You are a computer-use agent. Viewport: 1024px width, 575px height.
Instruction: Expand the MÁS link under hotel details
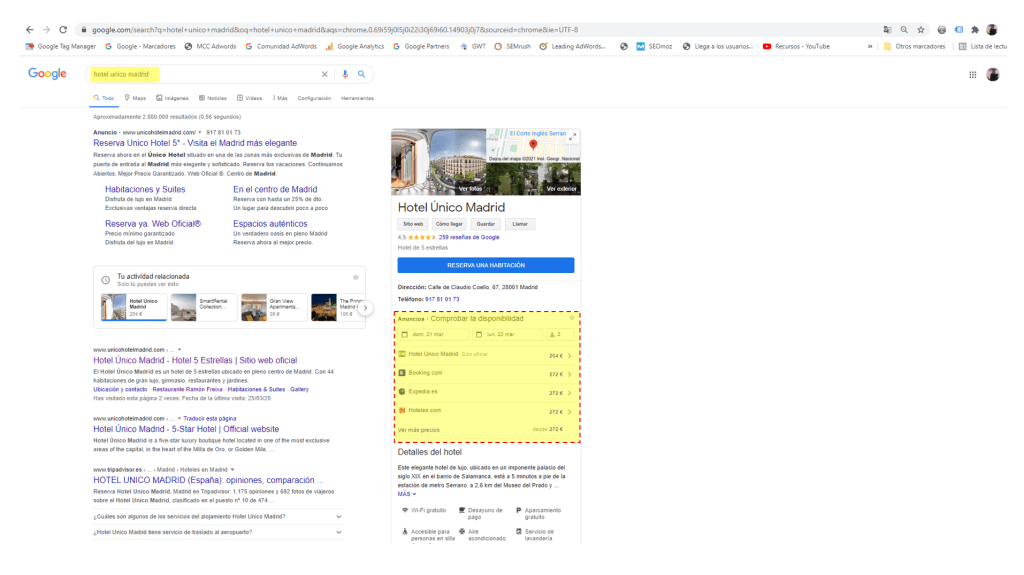tap(406, 494)
